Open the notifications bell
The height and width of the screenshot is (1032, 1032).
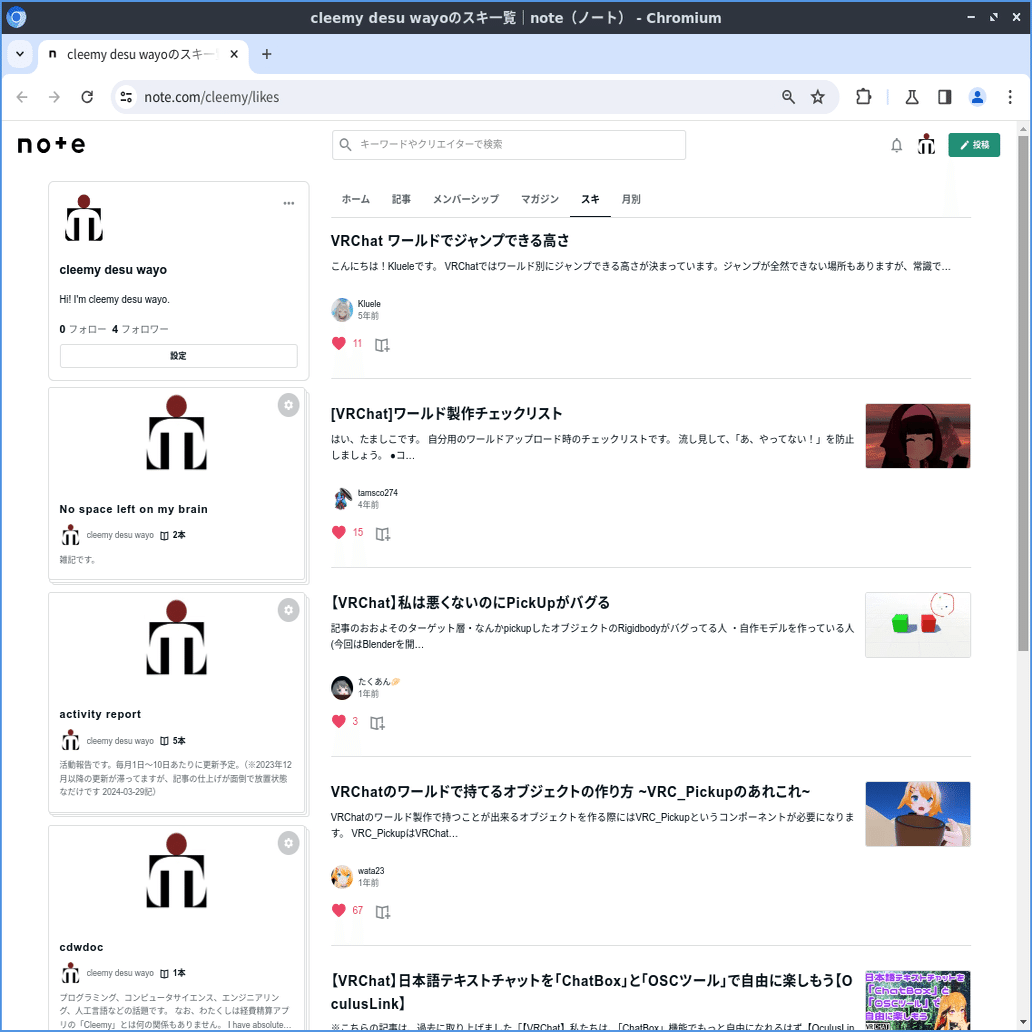(896, 145)
